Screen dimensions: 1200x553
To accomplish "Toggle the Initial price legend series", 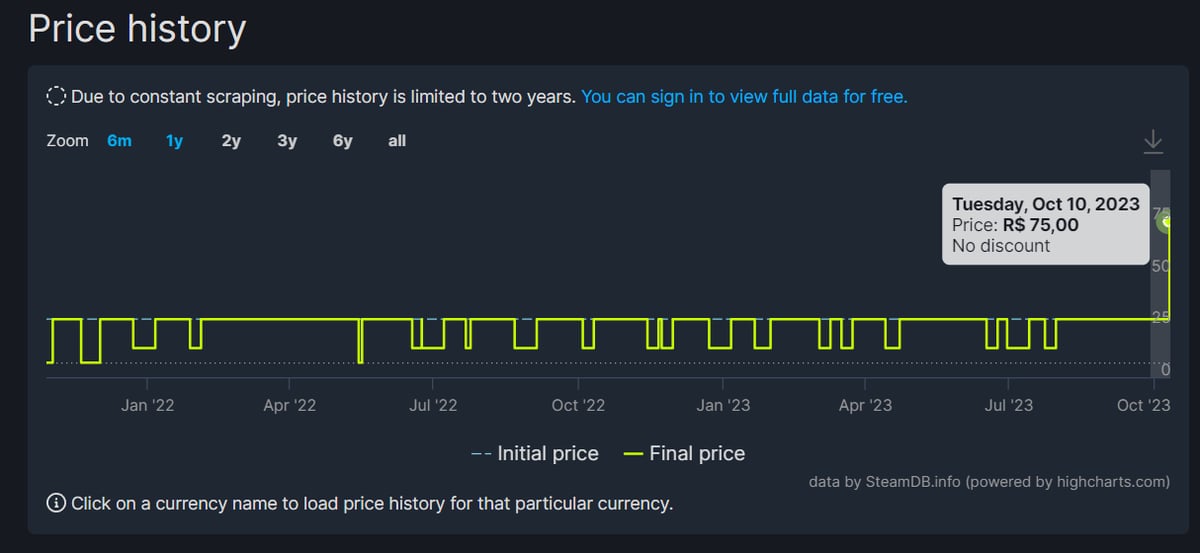I will (x=534, y=453).
